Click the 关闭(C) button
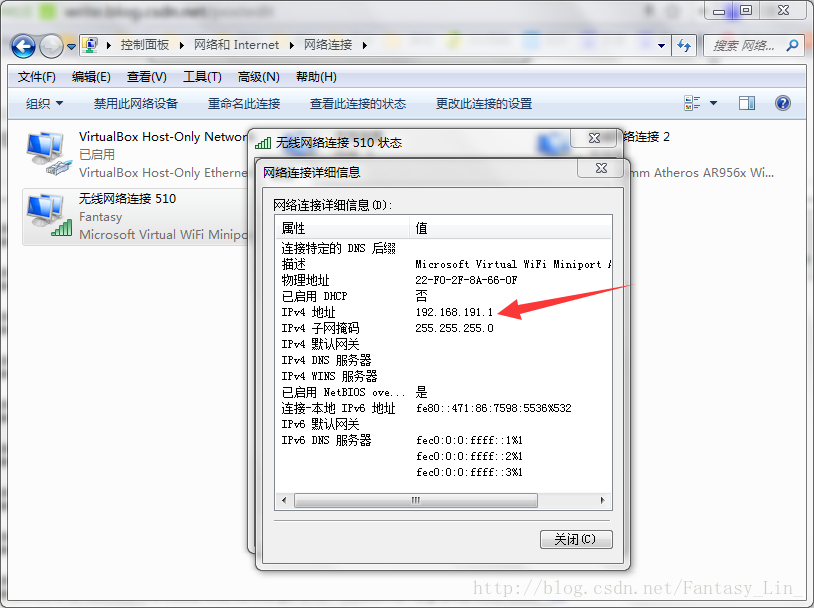This screenshot has height=608, width=814. (x=576, y=539)
